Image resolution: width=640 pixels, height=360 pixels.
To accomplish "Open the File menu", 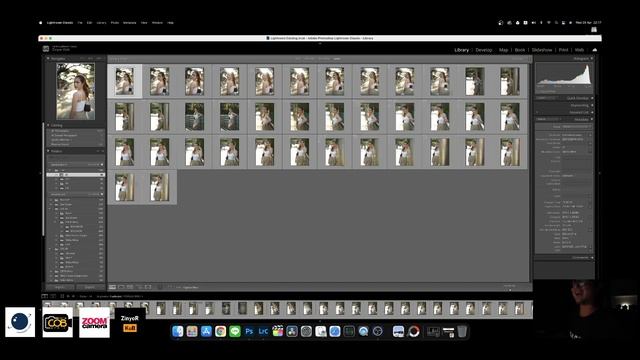I will (x=80, y=23).
